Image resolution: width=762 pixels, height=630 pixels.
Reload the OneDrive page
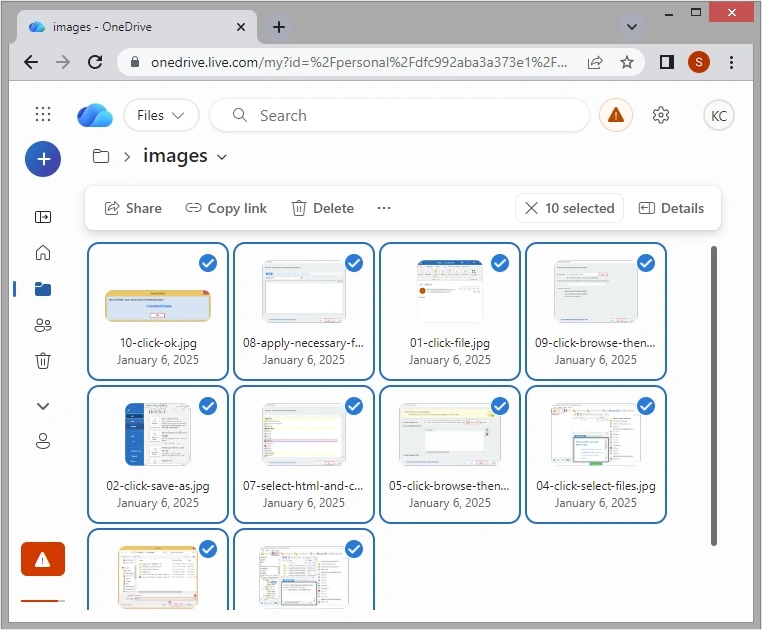[x=95, y=62]
